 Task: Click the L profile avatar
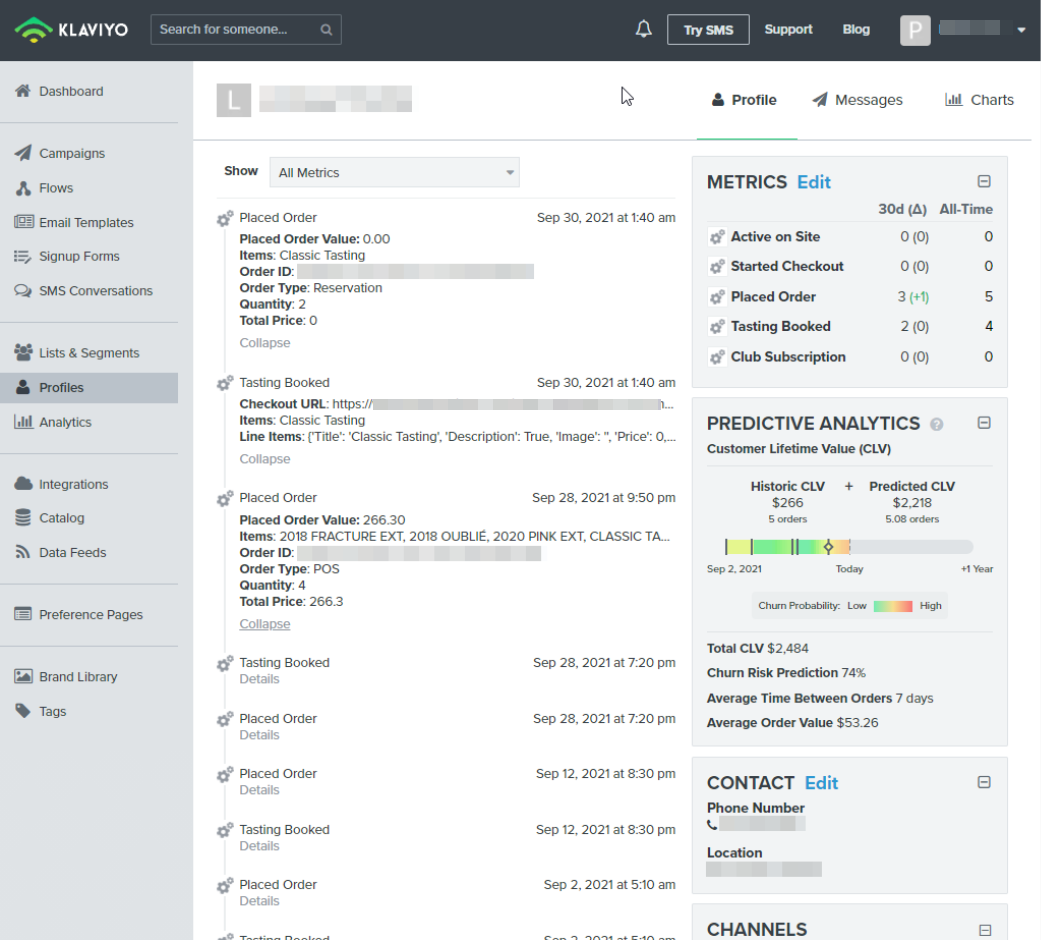coord(234,100)
